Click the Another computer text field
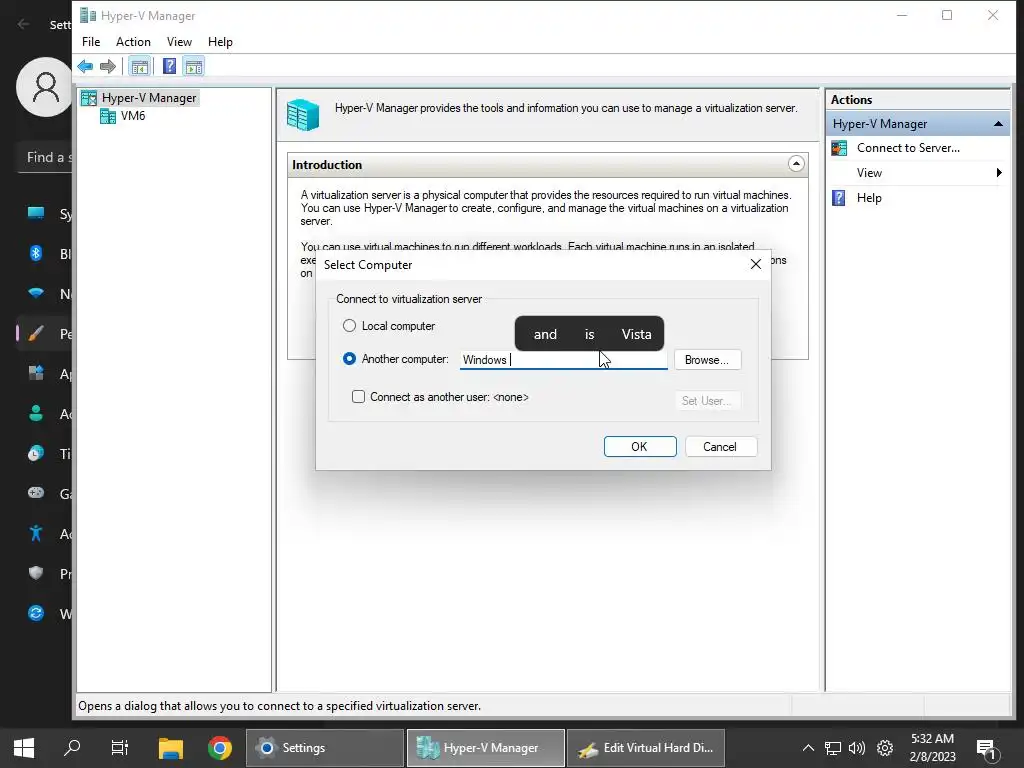This screenshot has width=1024, height=768. (564, 360)
